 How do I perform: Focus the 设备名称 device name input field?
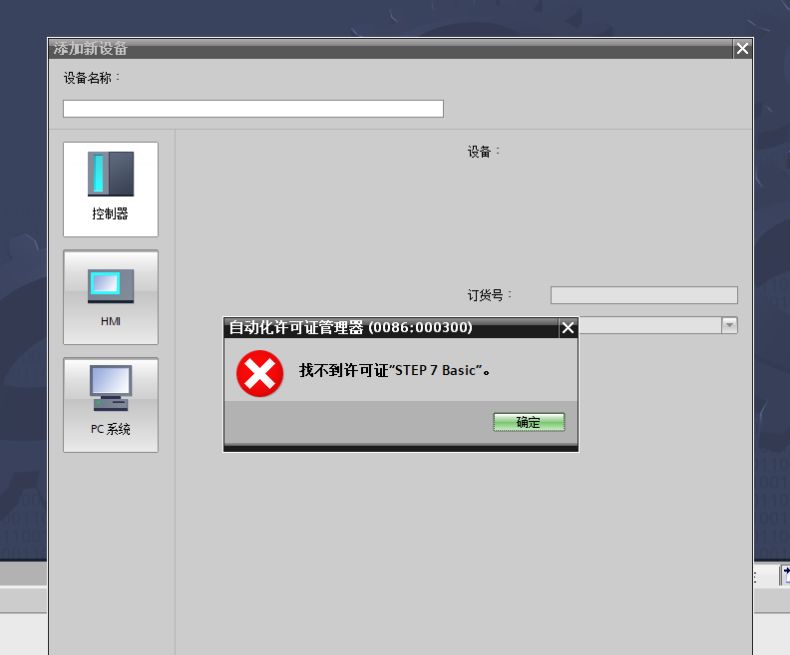[253, 109]
